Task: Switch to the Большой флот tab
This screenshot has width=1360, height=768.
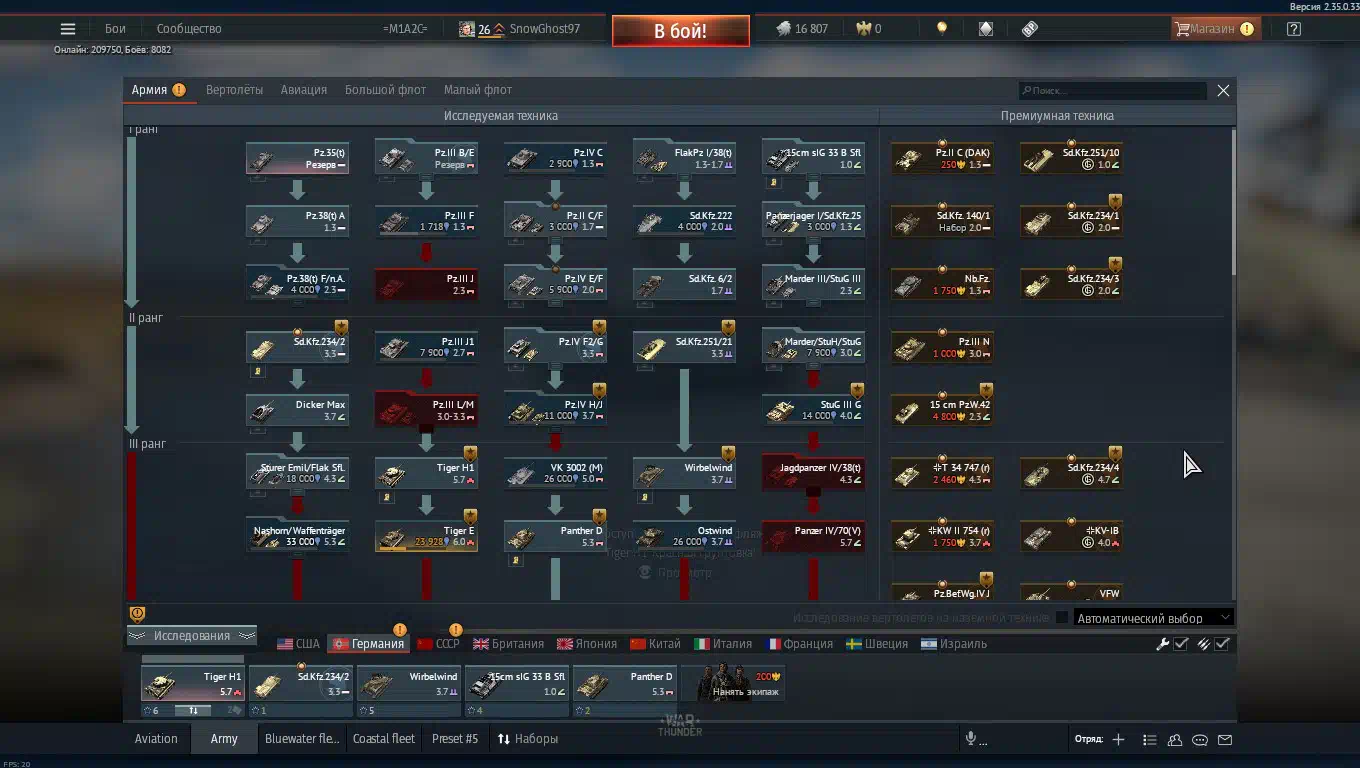Action: (x=385, y=90)
